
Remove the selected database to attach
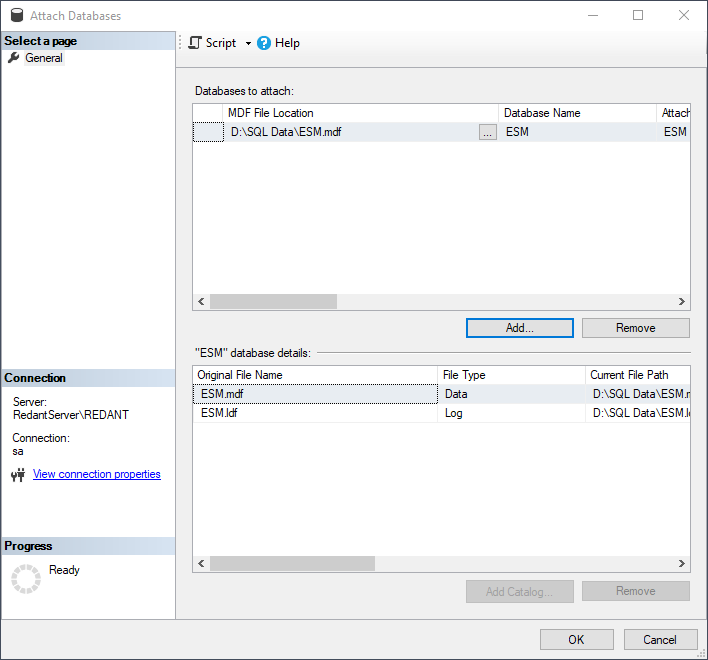click(x=635, y=328)
